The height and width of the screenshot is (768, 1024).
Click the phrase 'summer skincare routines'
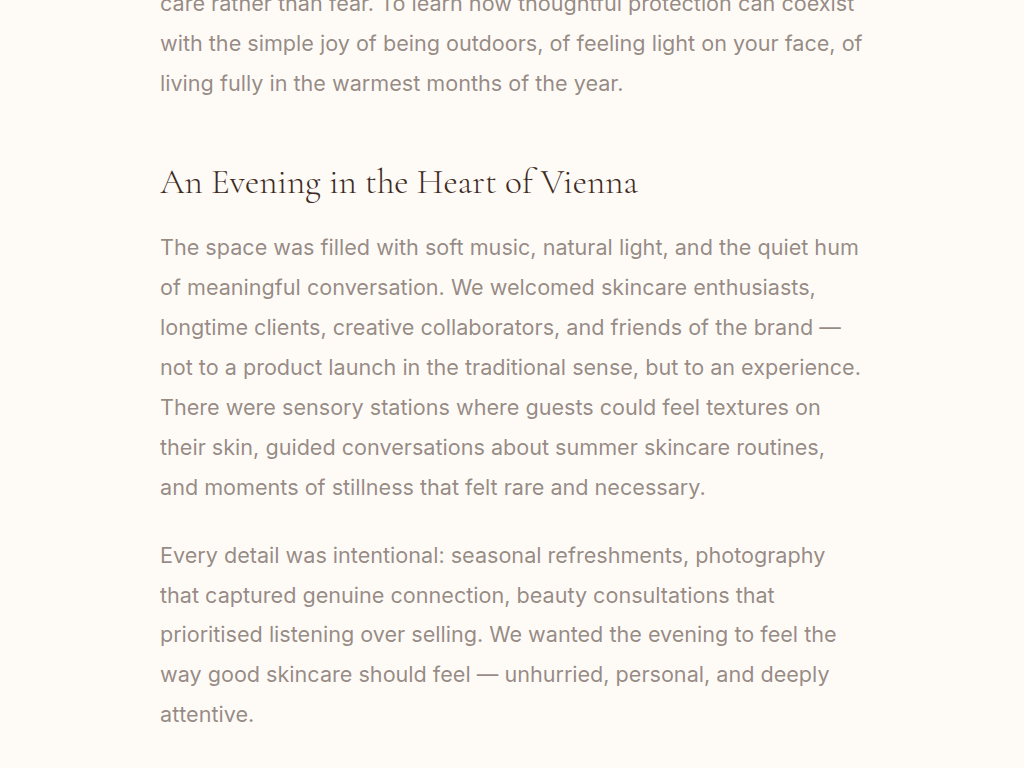[x=689, y=448]
